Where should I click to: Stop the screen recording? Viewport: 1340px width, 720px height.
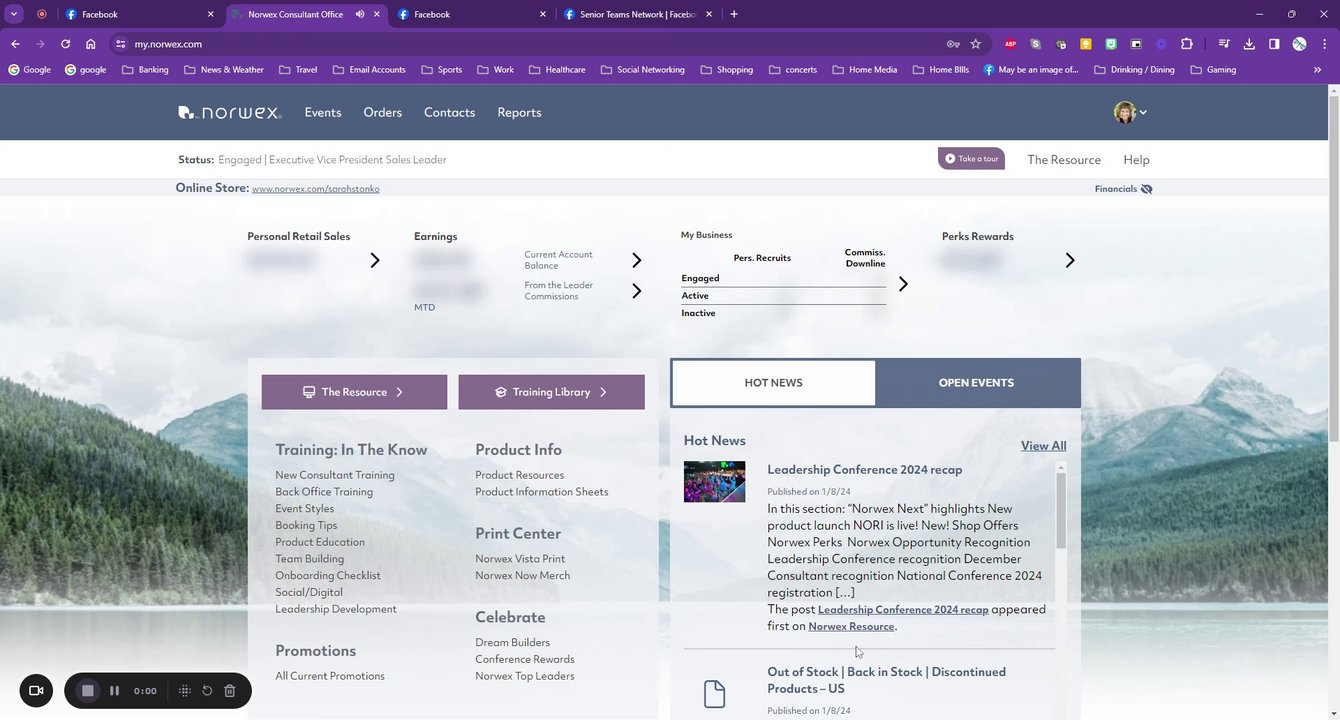point(88,691)
